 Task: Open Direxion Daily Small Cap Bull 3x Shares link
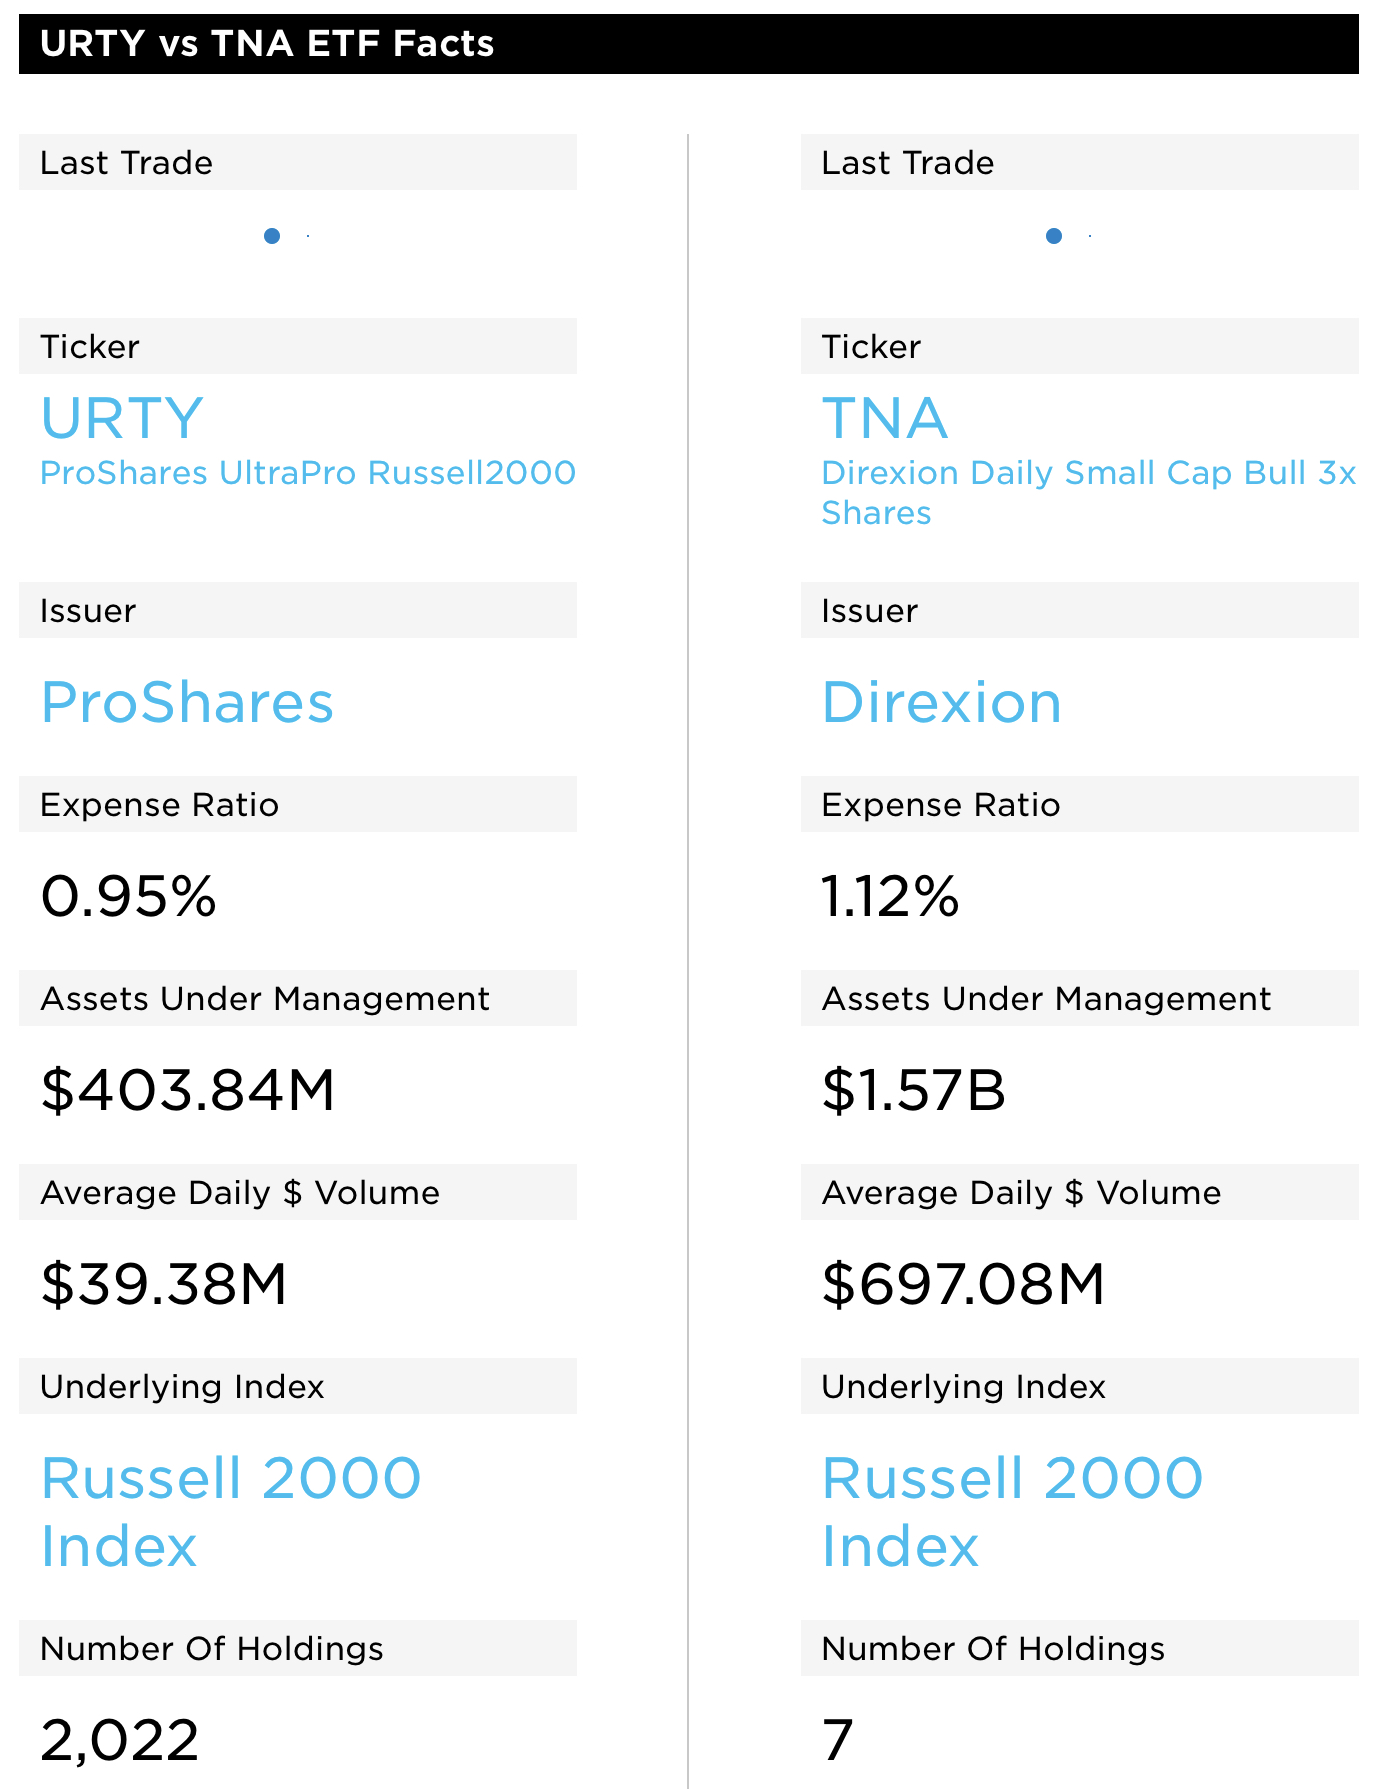pos(1089,492)
